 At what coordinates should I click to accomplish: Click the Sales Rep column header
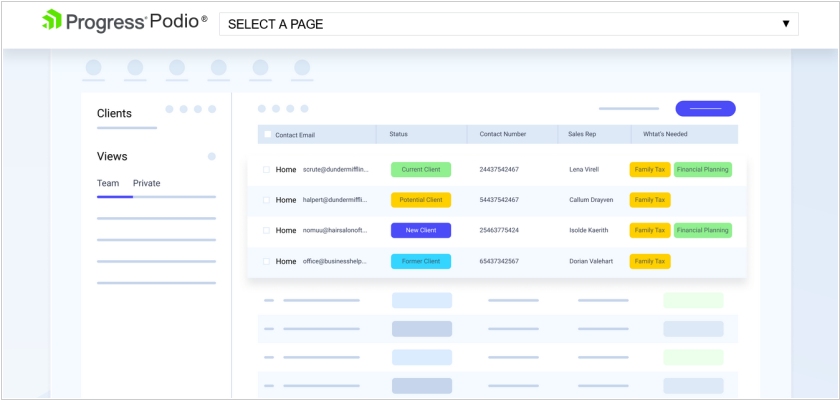pos(583,134)
